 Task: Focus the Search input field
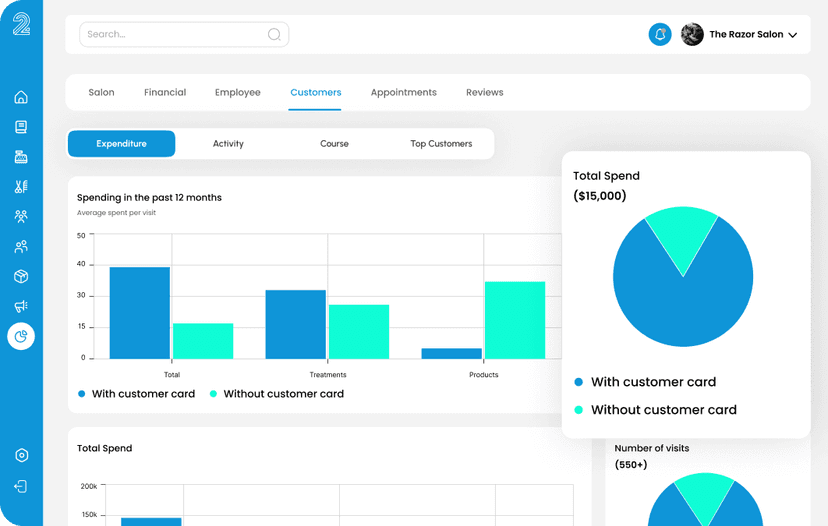coord(184,34)
